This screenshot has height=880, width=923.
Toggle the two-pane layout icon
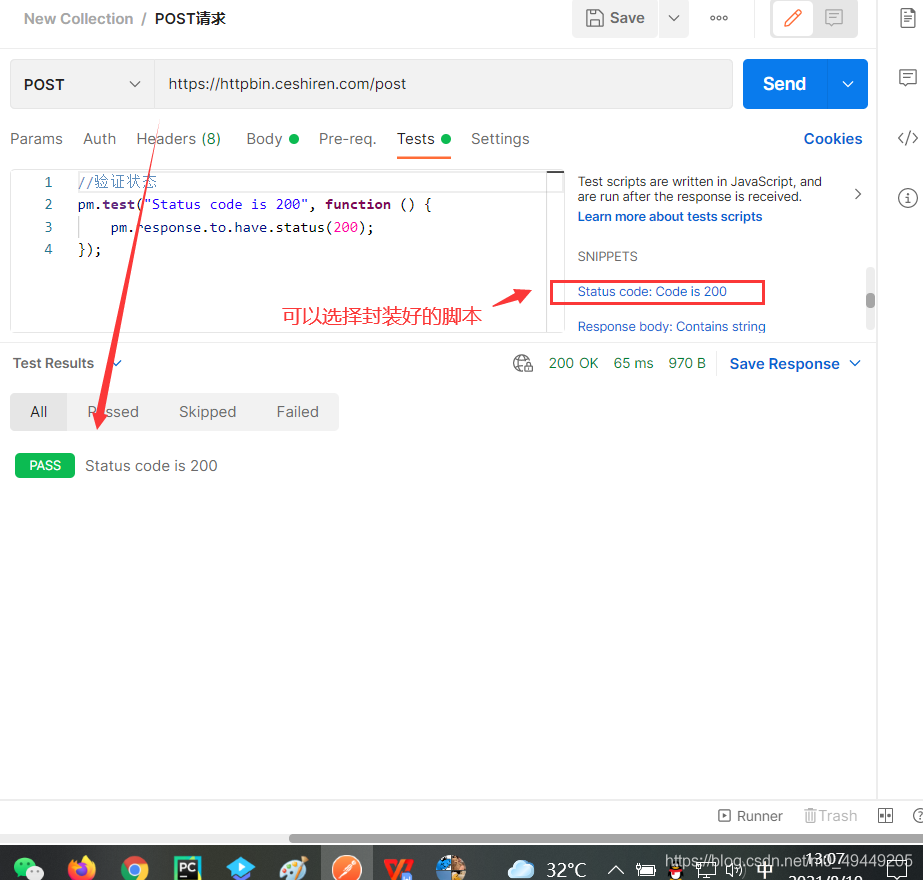click(885, 815)
